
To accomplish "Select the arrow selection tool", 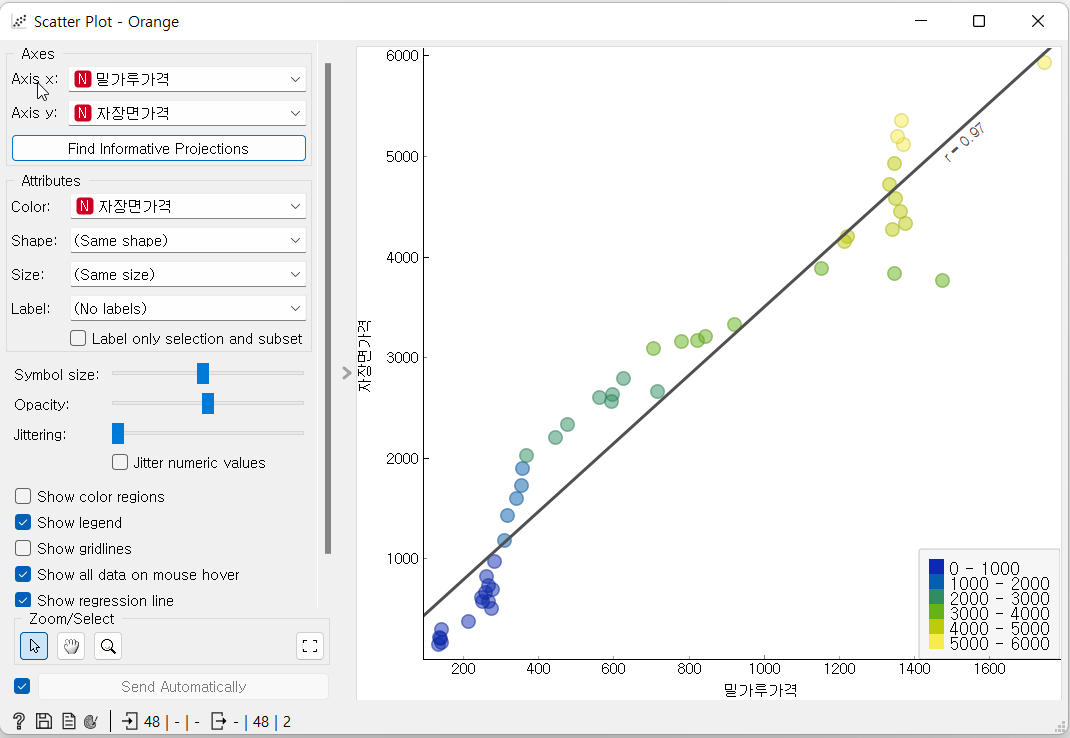I will pyautogui.click(x=34, y=646).
